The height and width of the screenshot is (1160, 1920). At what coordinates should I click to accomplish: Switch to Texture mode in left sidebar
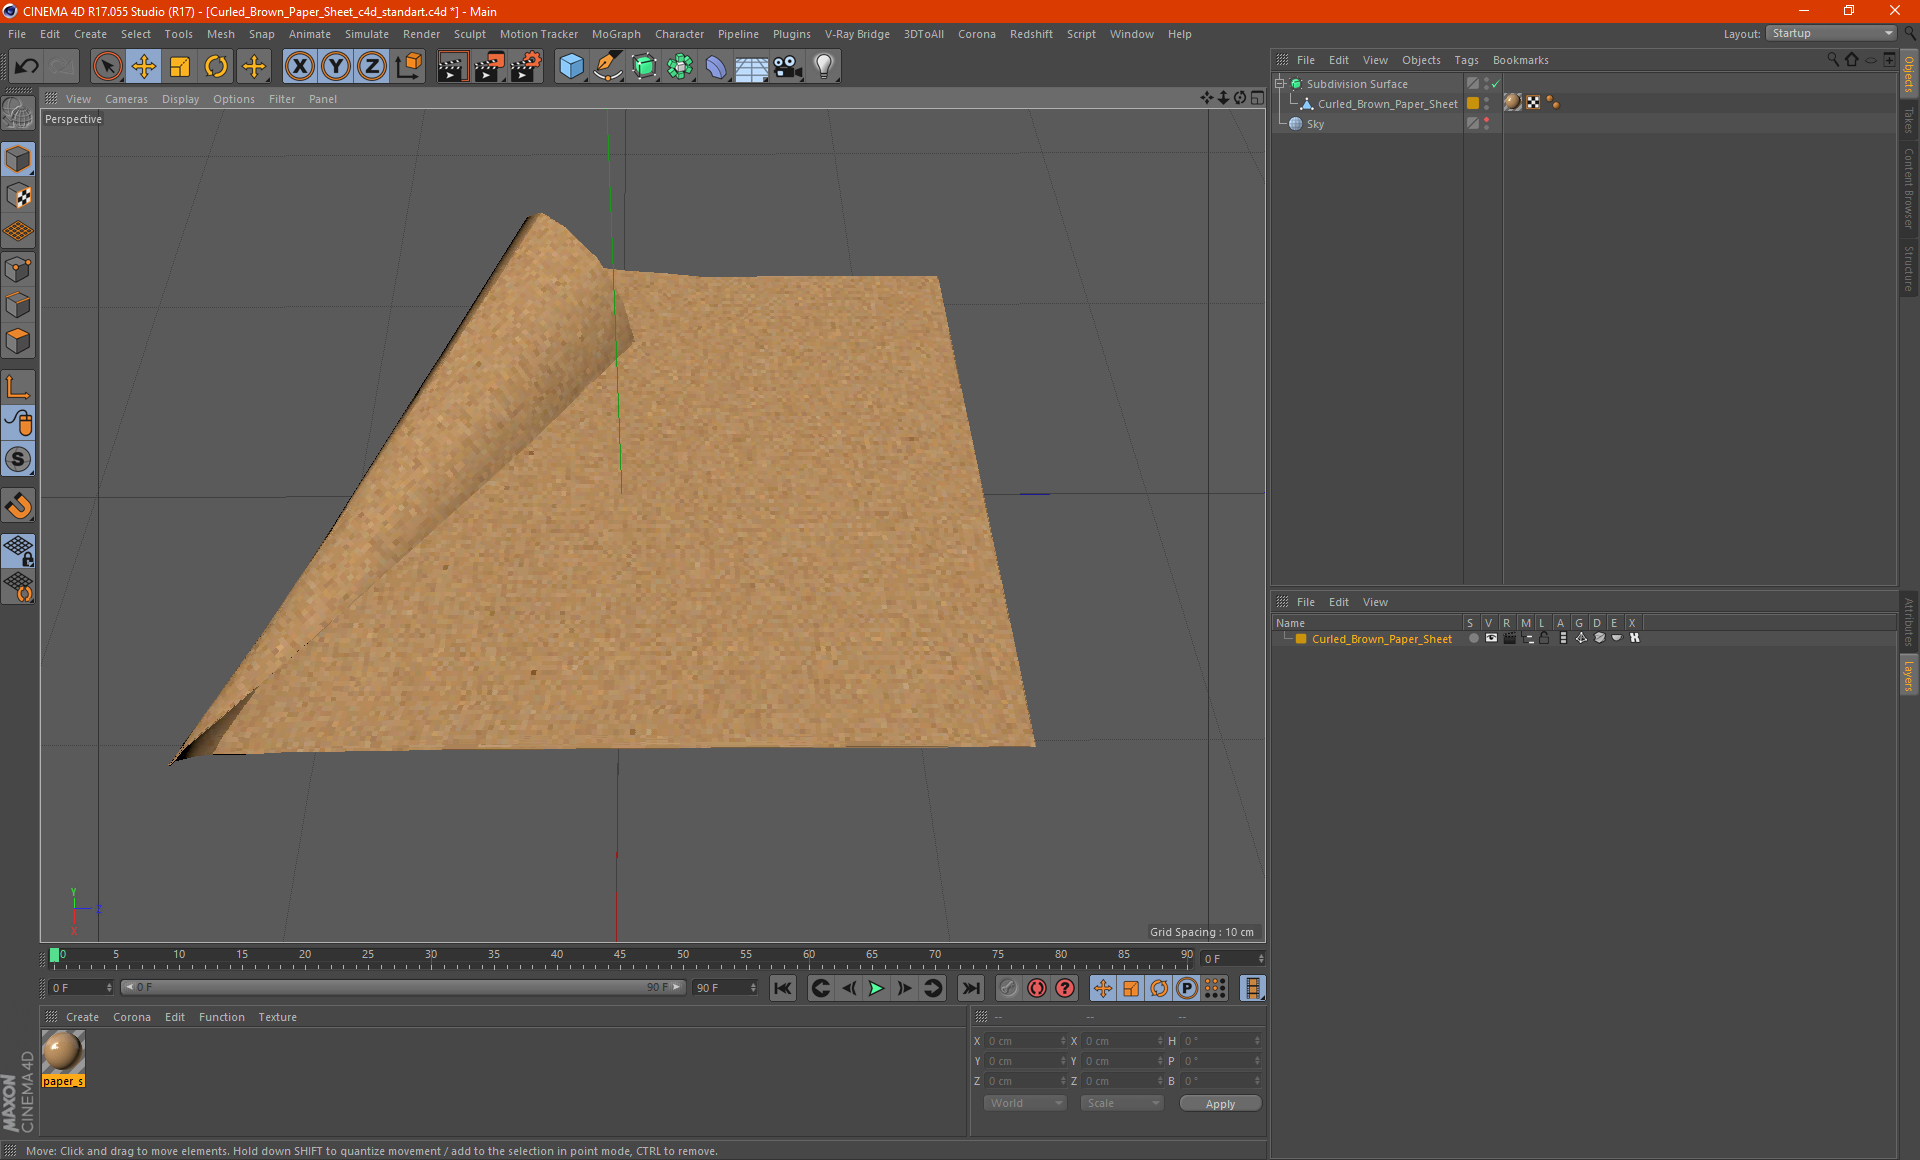tap(18, 196)
